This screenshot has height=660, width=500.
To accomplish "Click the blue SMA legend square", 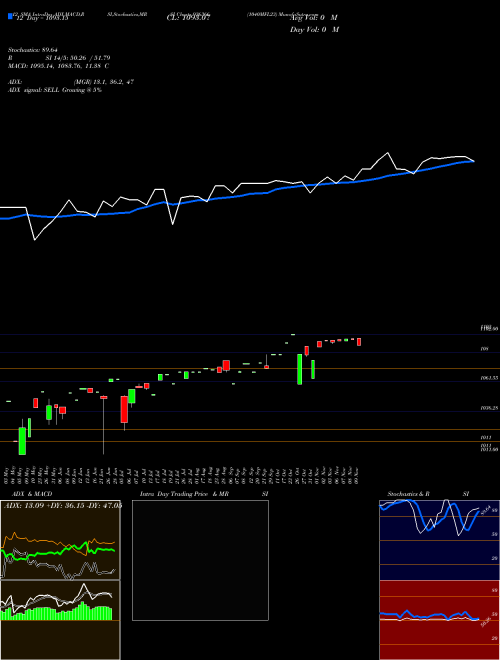I will 10,16.
